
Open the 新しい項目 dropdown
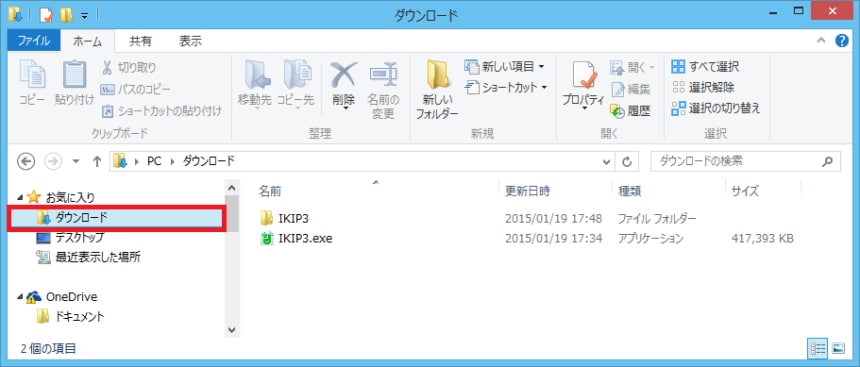[x=505, y=67]
